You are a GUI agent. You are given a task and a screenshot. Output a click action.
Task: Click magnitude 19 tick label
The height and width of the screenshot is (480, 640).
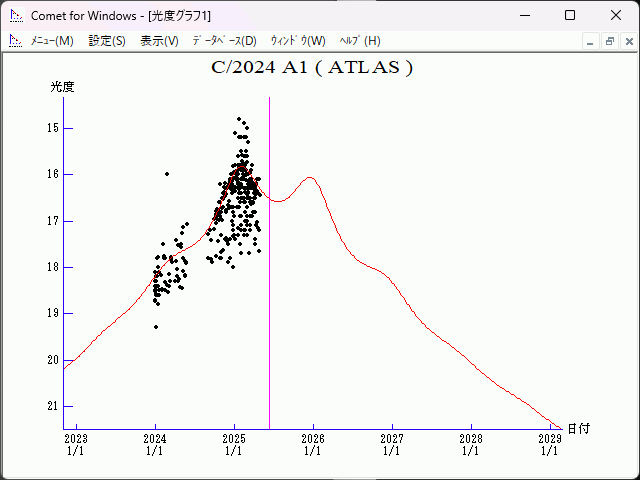pos(53,313)
